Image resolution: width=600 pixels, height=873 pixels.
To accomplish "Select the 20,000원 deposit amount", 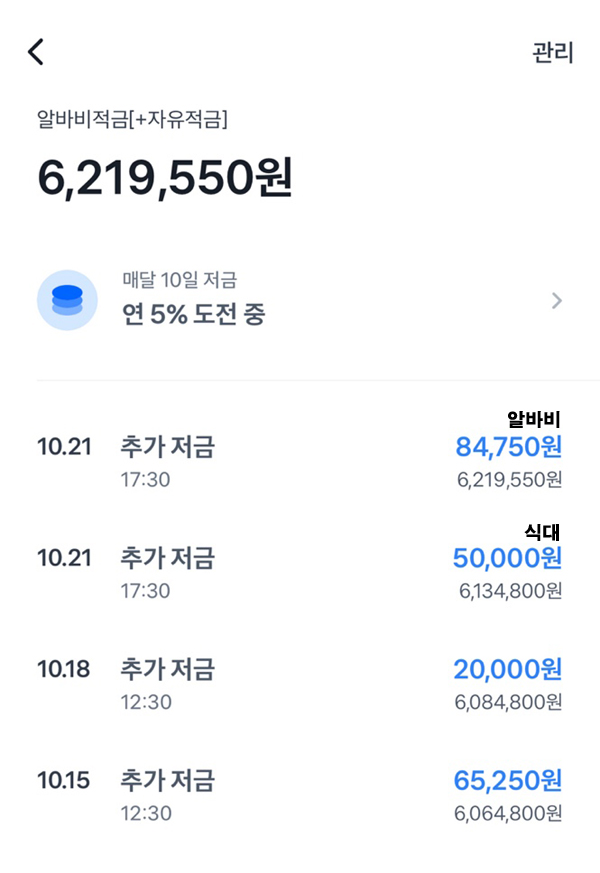I will [507, 669].
